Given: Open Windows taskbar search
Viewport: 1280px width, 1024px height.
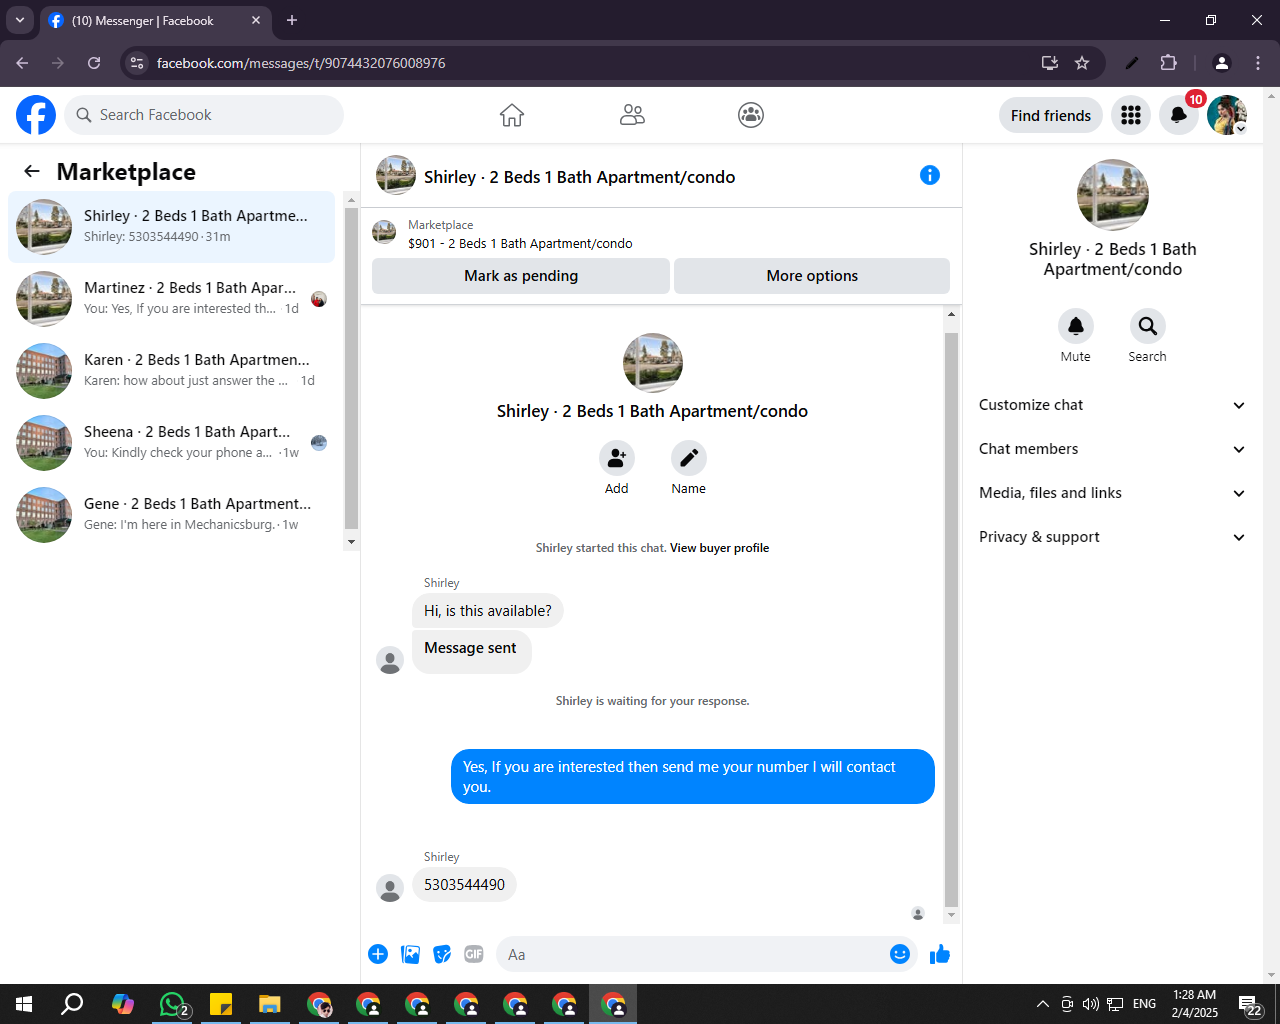Looking at the screenshot, I should (x=73, y=1004).
